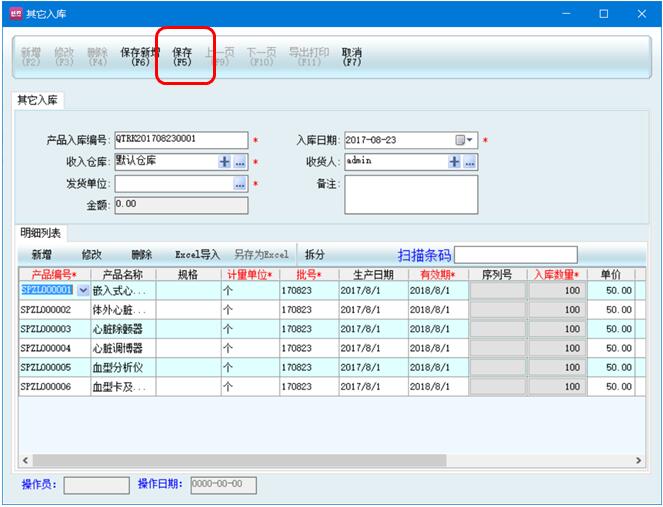This screenshot has width=663, height=507.
Task: Click the right arrow of horizontal scrollbar
Action: pos(638,461)
